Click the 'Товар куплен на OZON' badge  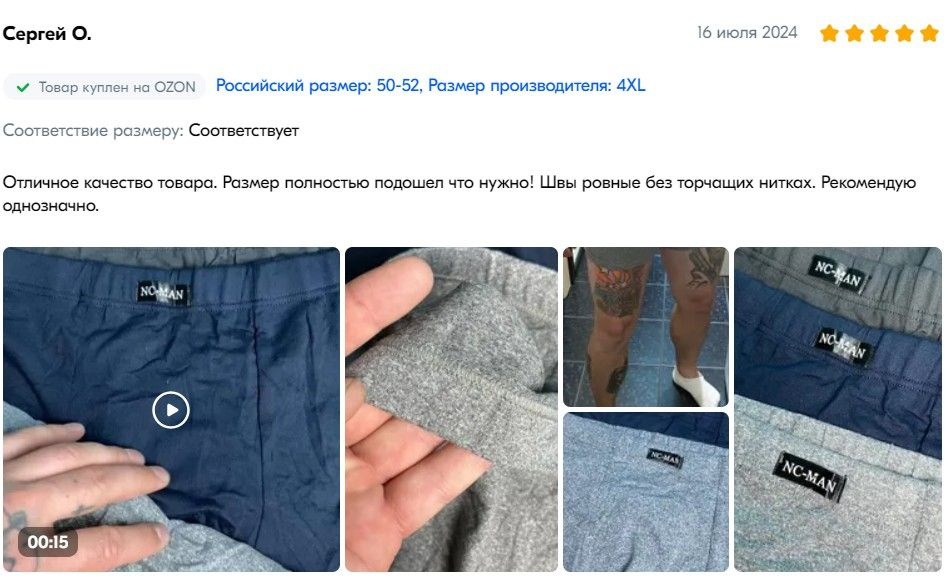[x=104, y=87]
